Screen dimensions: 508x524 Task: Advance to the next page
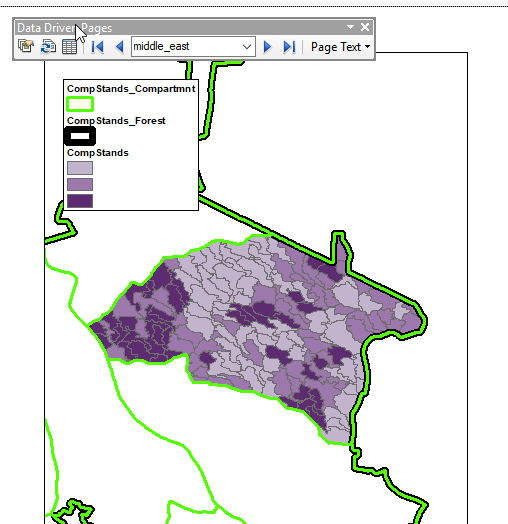[x=267, y=47]
